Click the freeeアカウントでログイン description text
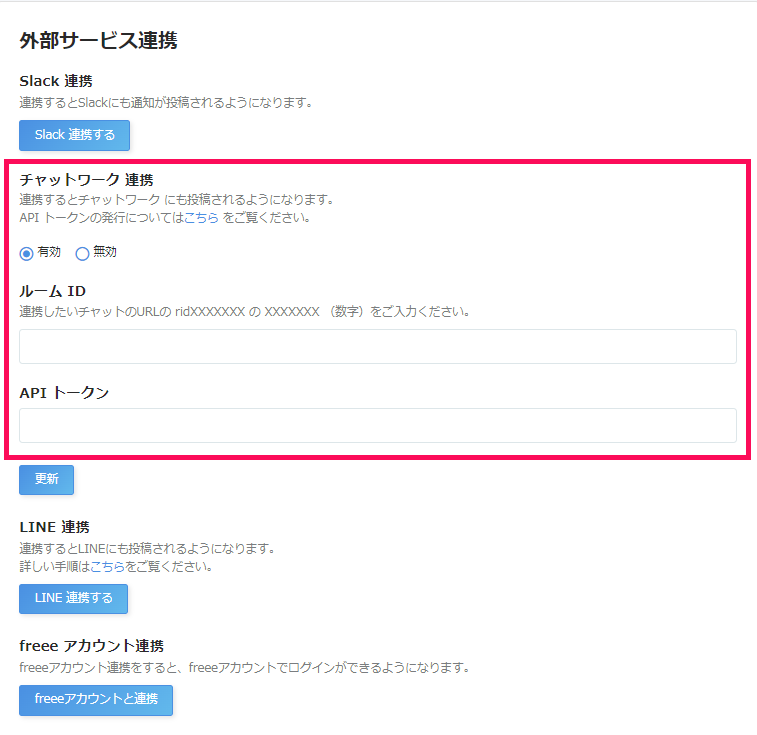The image size is (757, 735). pyautogui.click(x=244, y=667)
